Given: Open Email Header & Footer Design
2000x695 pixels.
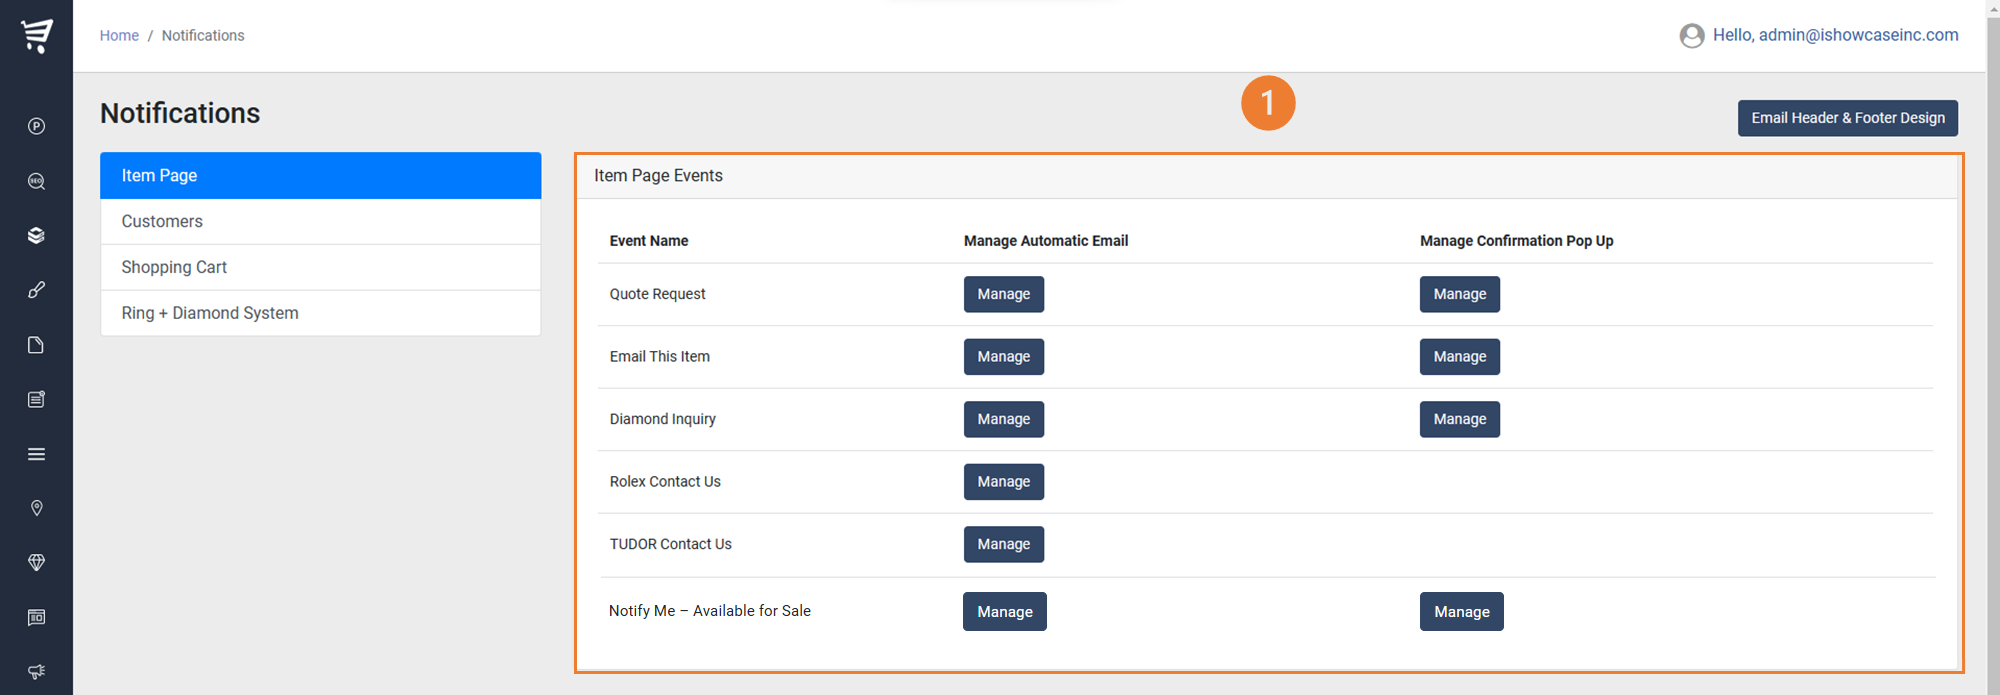Looking at the screenshot, I should coord(1847,118).
